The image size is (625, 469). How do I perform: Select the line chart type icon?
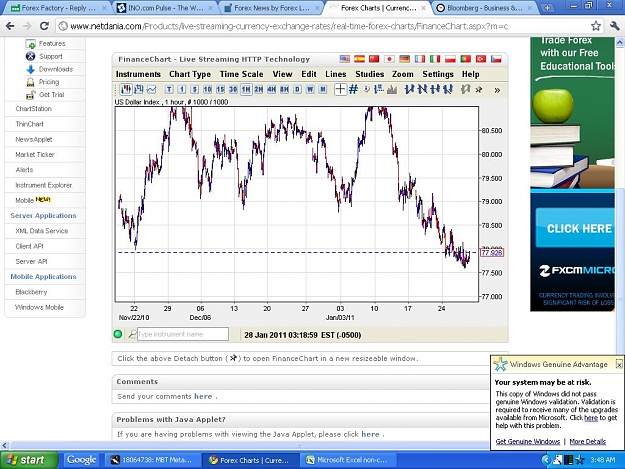[x=152, y=89]
